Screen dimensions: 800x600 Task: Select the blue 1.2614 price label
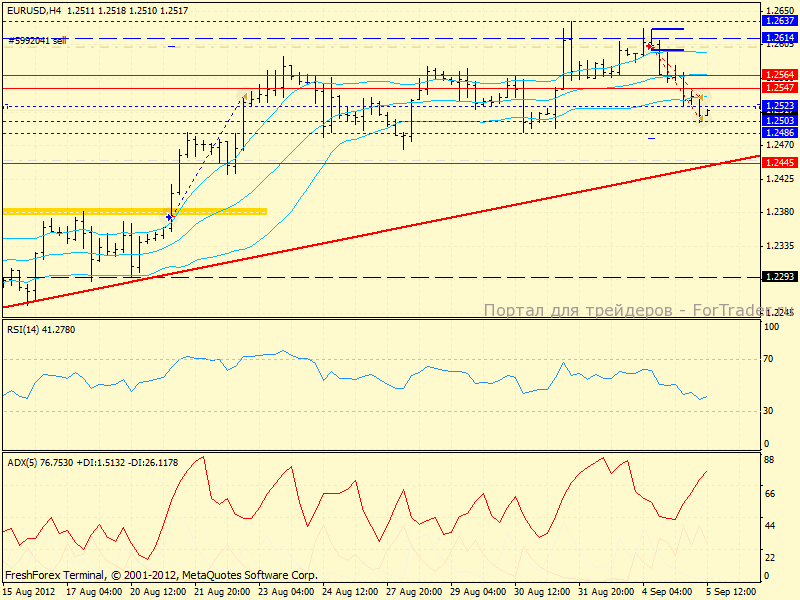tap(779, 38)
